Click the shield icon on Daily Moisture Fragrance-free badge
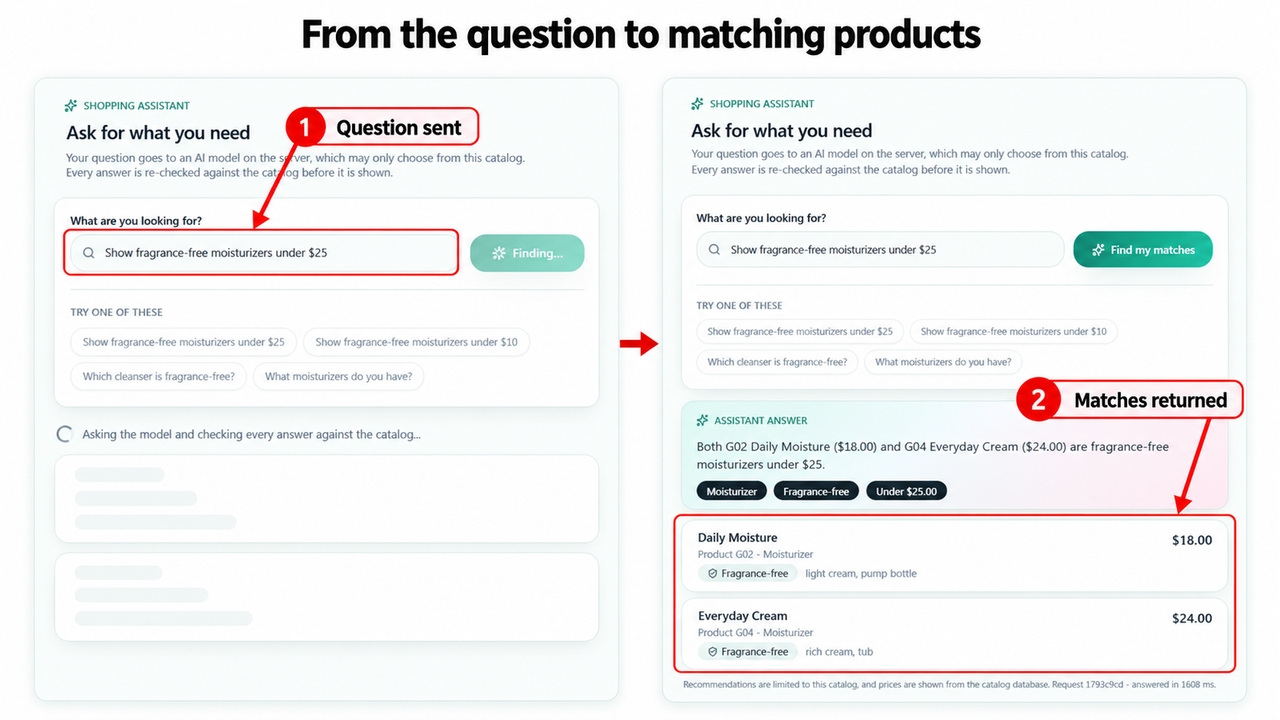This screenshot has height=720, width=1280. [713, 574]
